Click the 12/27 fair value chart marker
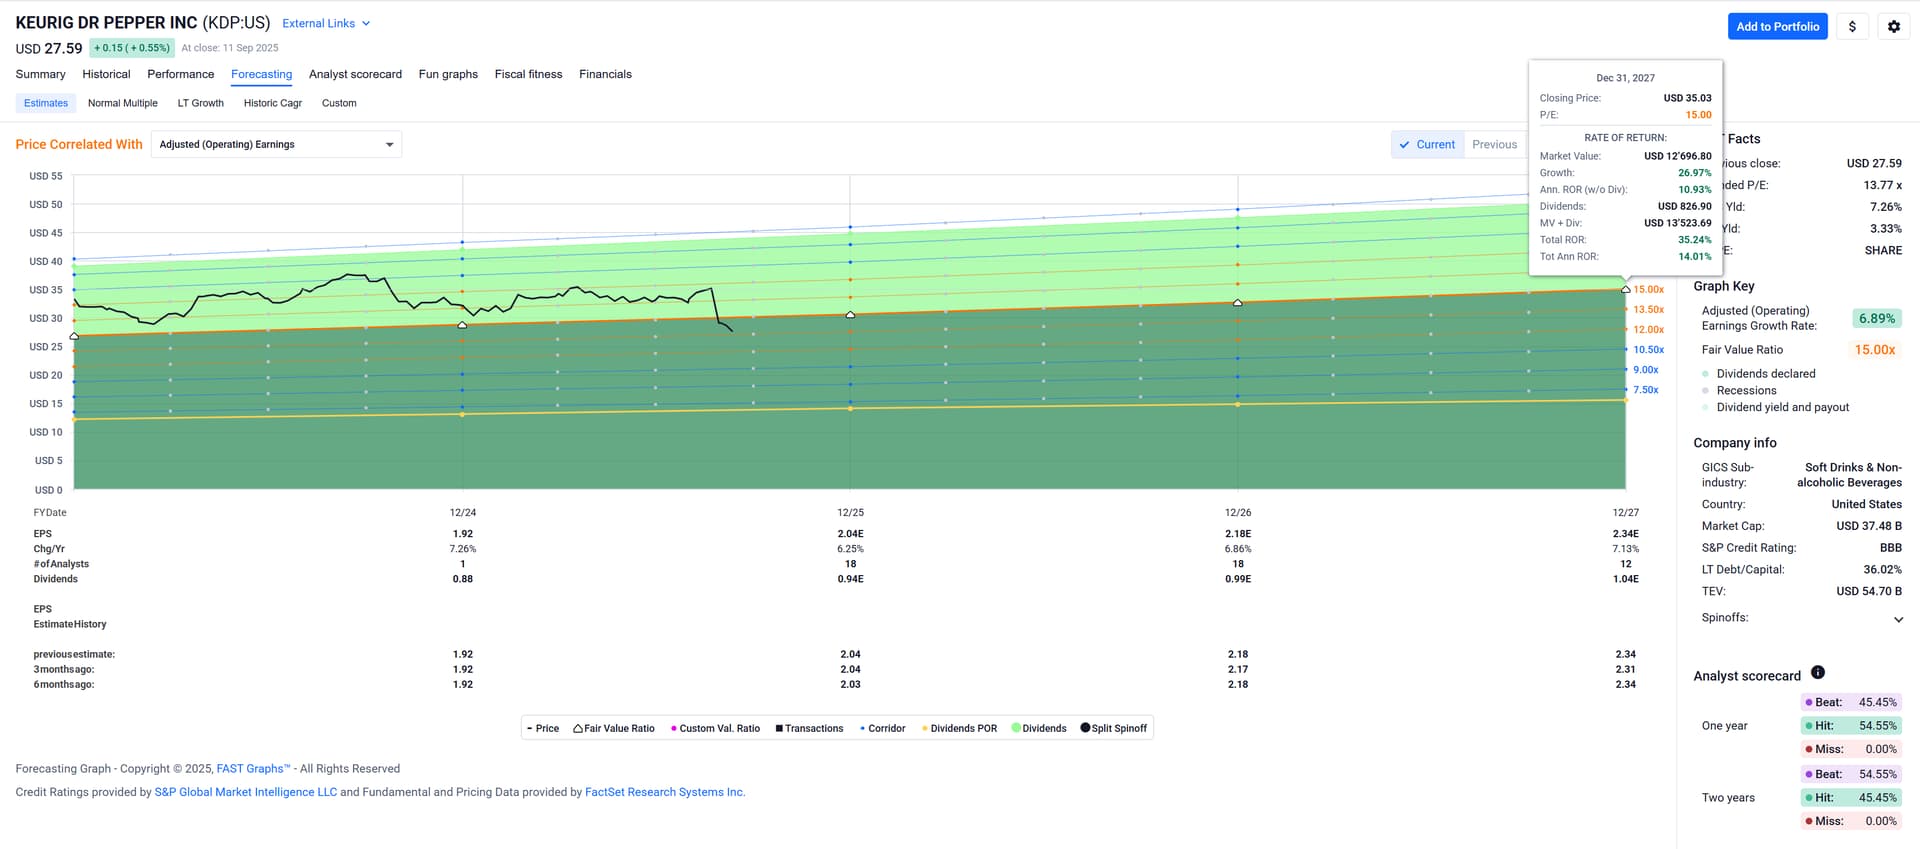1920x849 pixels. (1625, 289)
